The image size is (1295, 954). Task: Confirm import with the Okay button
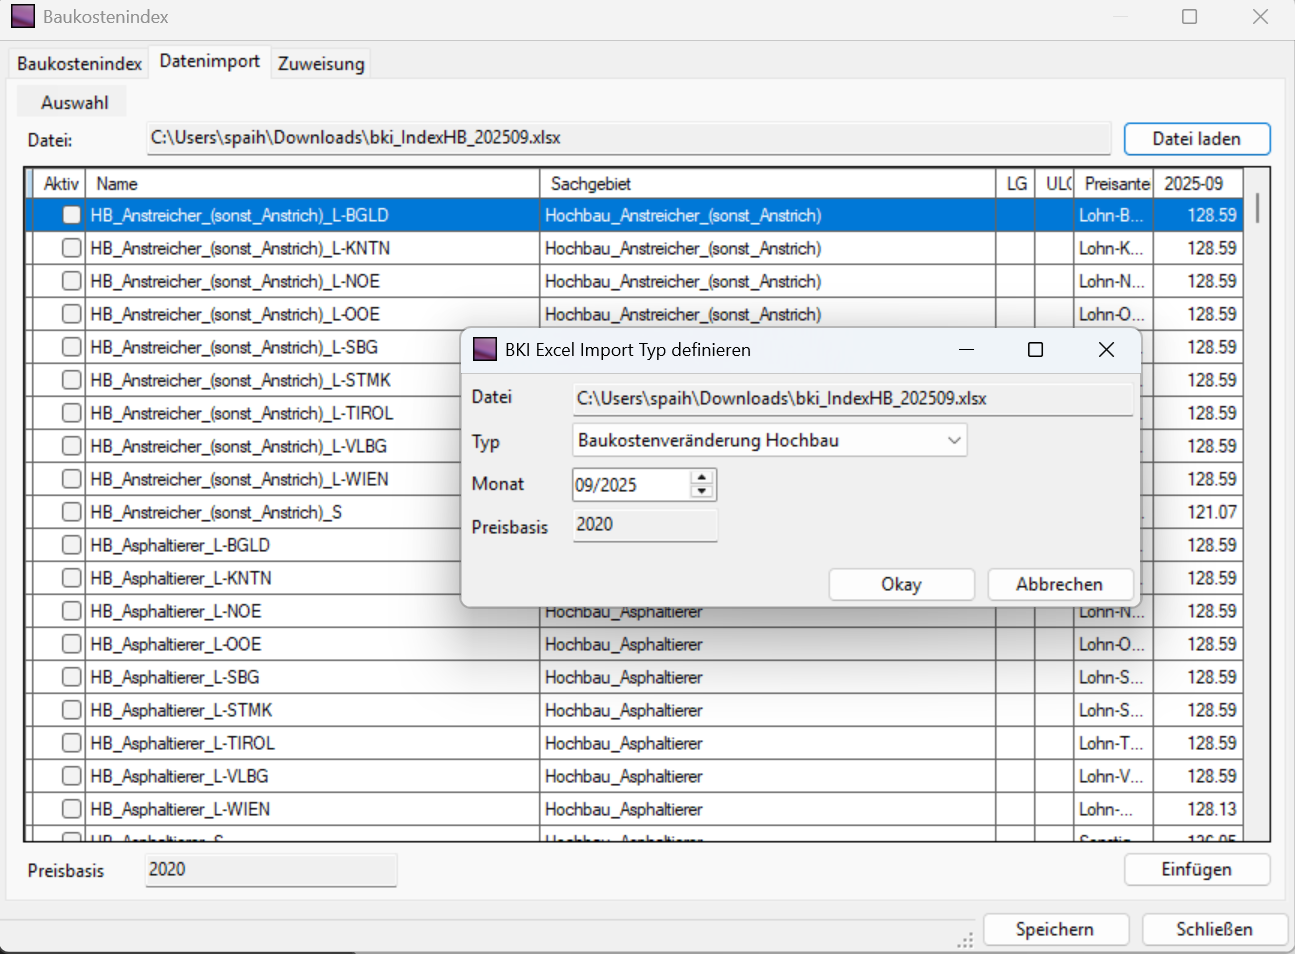point(901,584)
